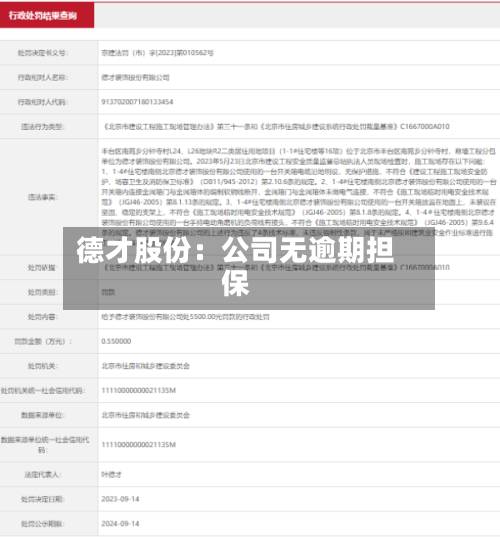
Task: Click the penalty content mentioning 5500.00元
Action: [186, 317]
